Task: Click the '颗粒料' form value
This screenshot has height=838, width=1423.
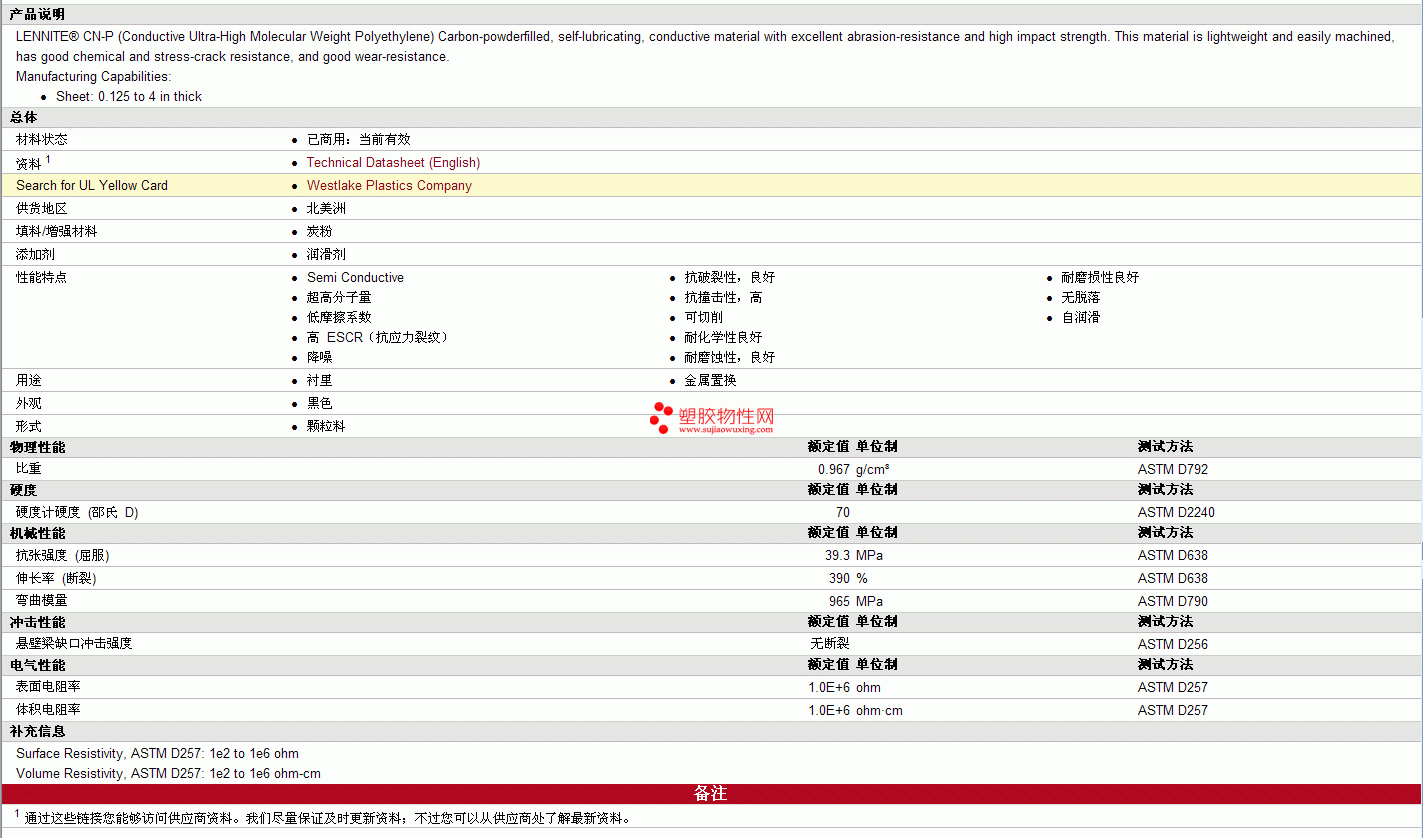Action: (326, 426)
